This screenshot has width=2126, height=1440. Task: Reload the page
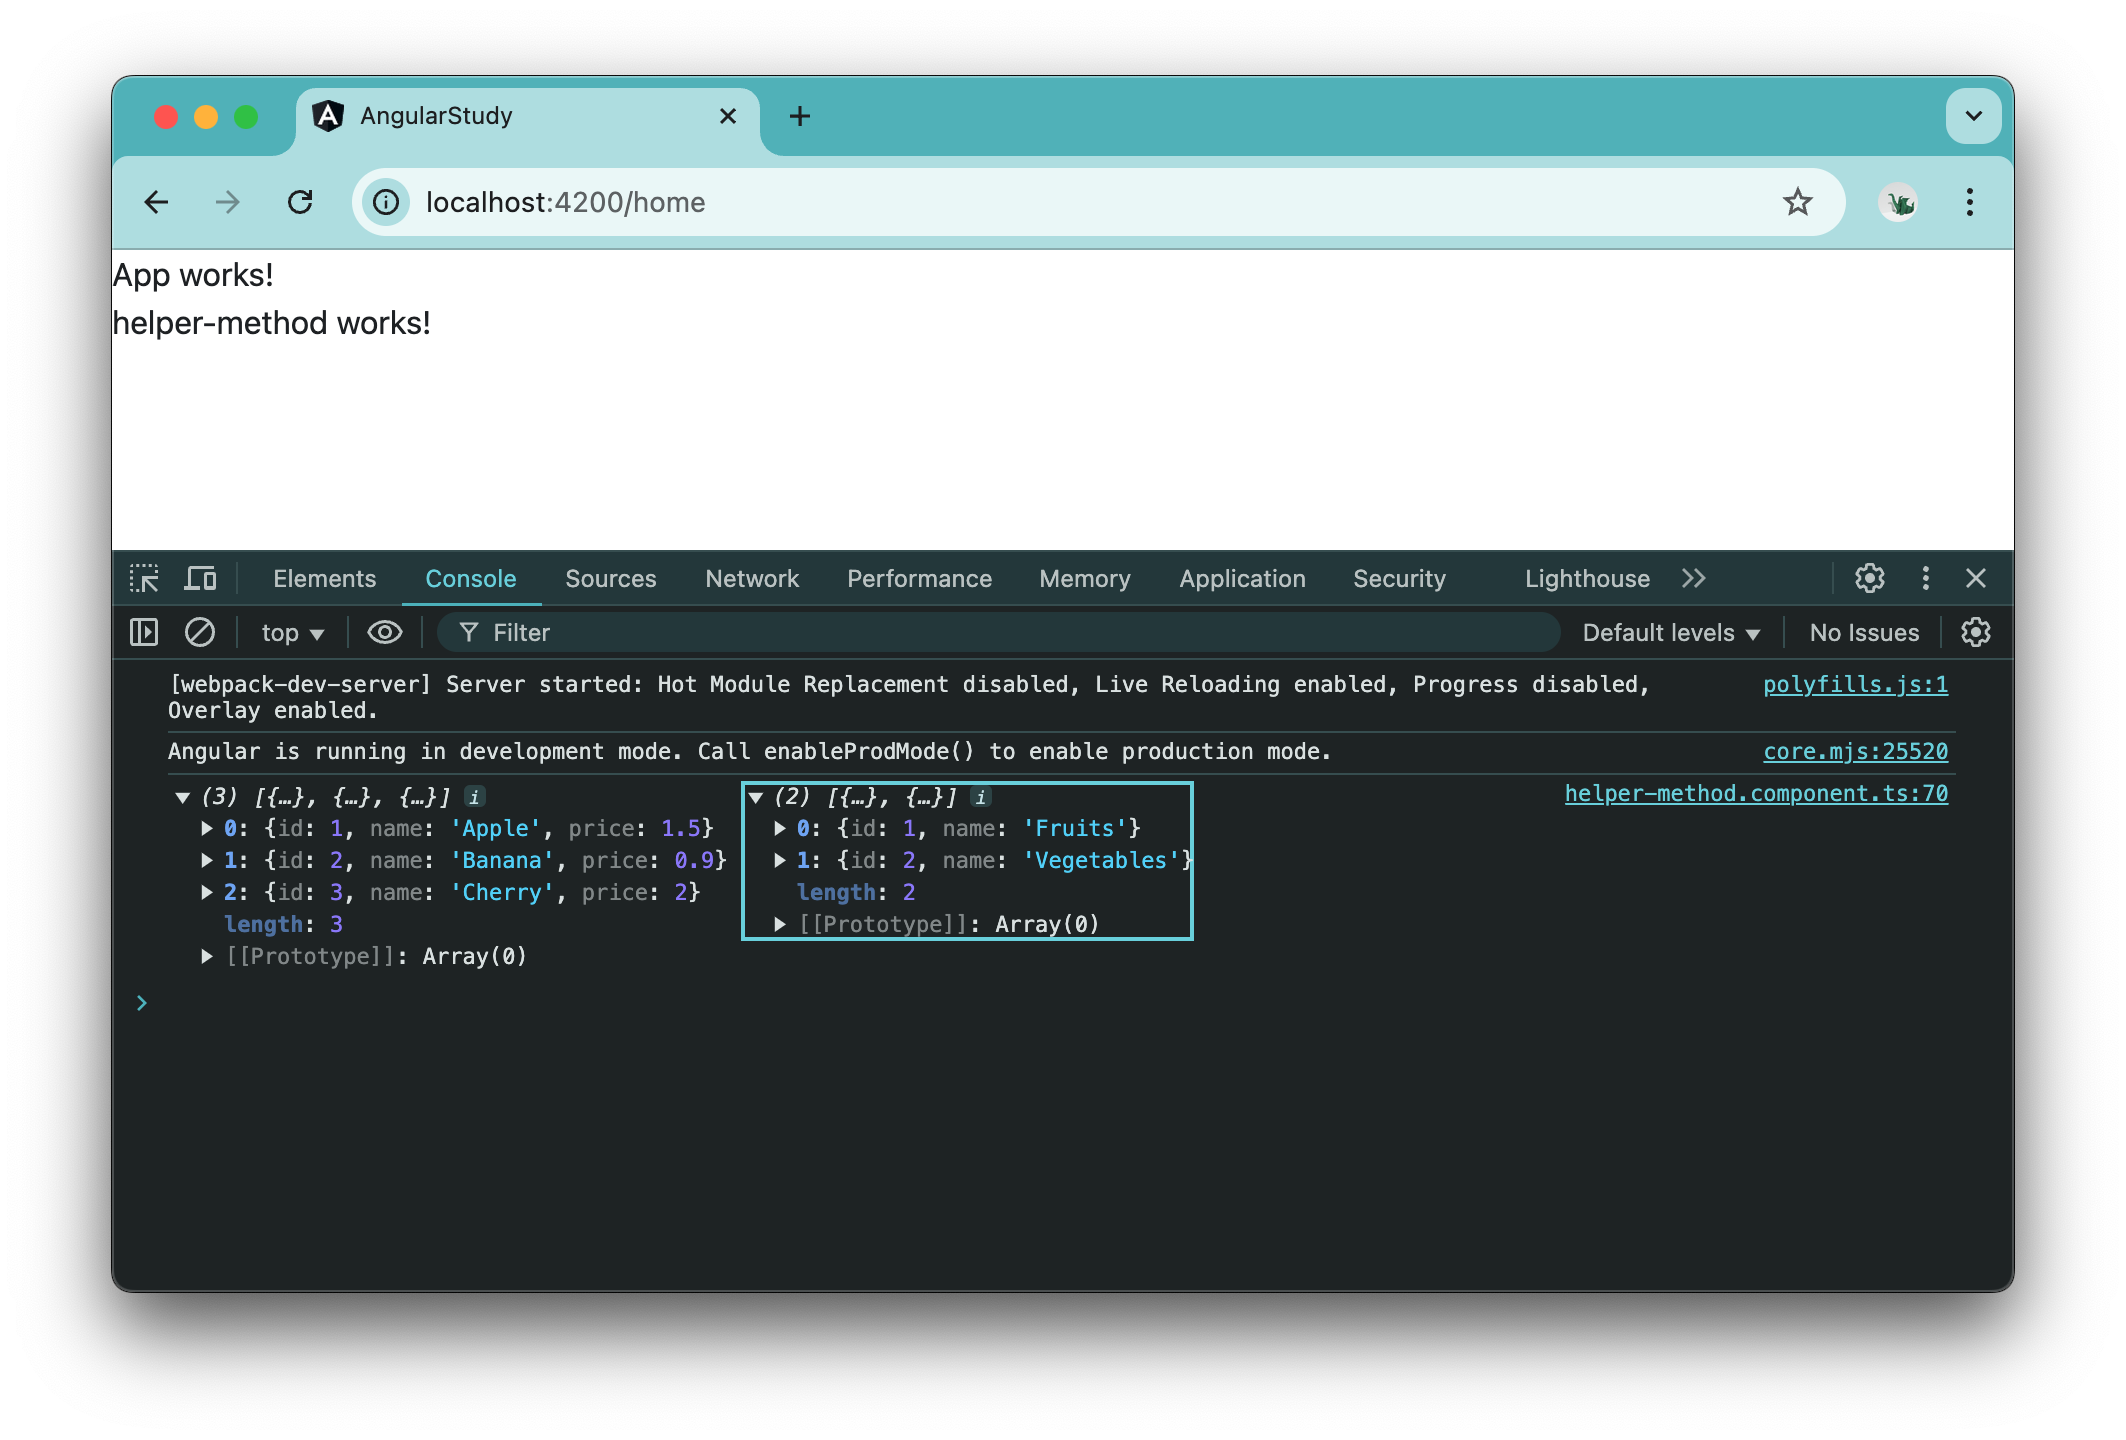[x=301, y=202]
